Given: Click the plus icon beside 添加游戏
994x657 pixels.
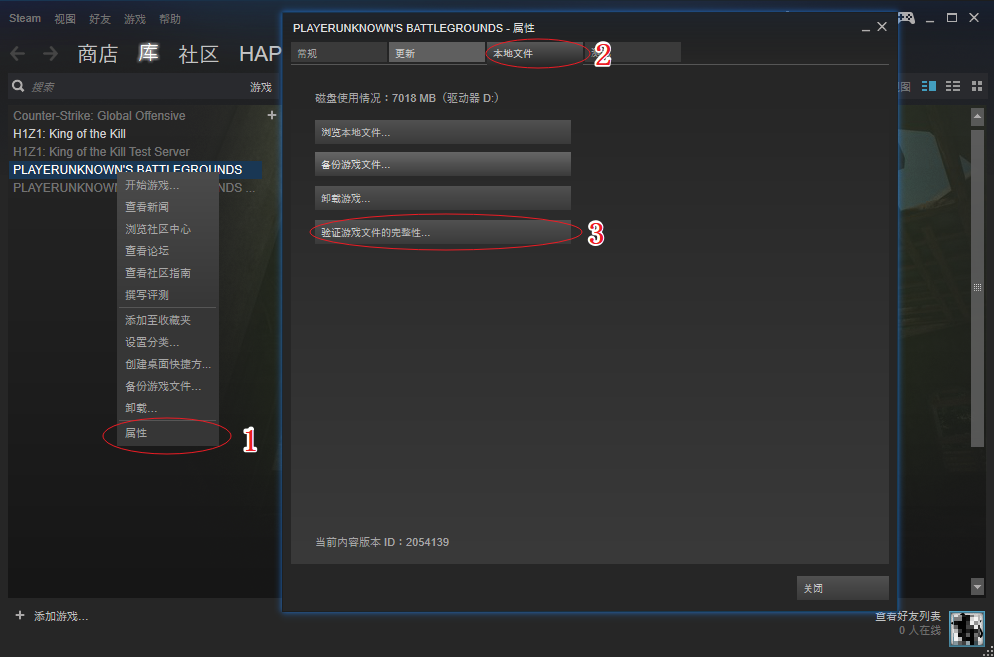Looking at the screenshot, I should pos(20,615).
